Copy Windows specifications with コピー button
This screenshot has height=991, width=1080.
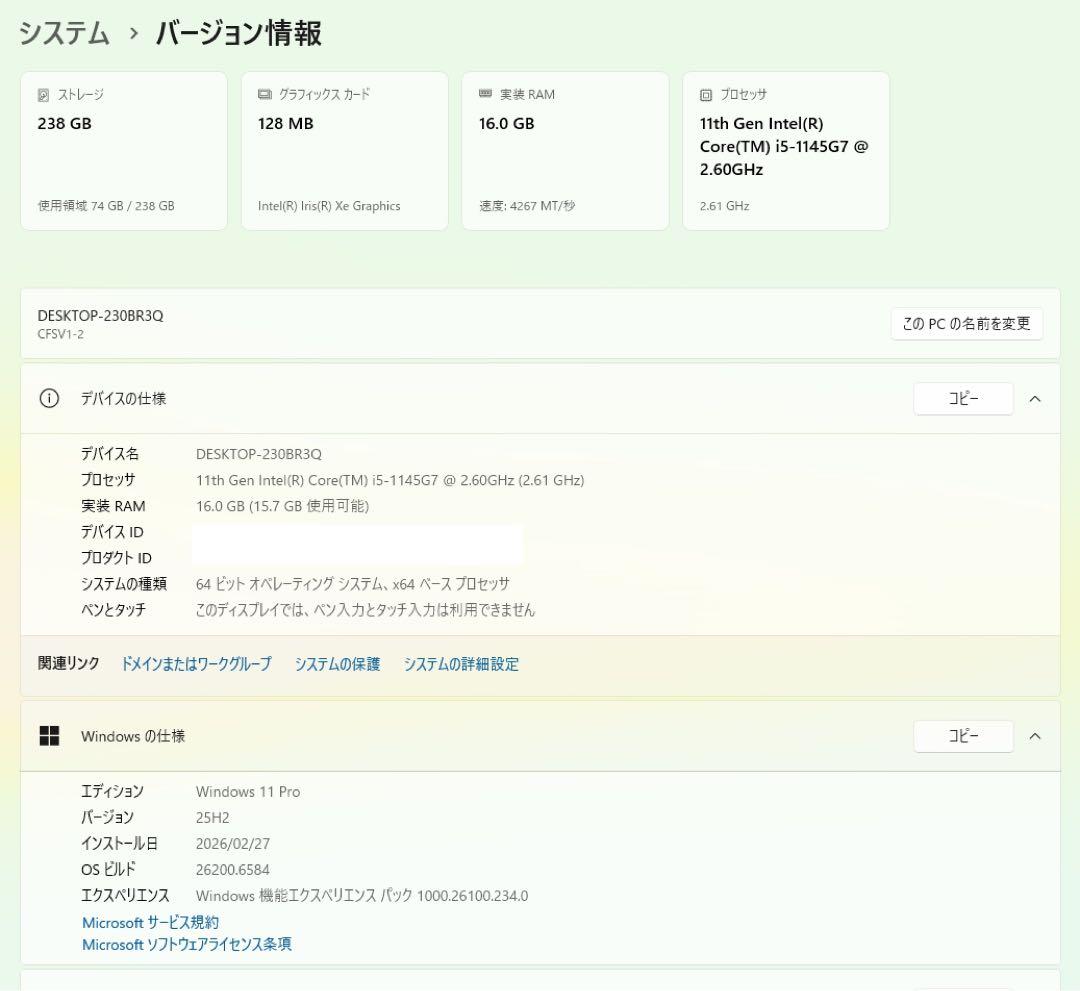point(963,736)
